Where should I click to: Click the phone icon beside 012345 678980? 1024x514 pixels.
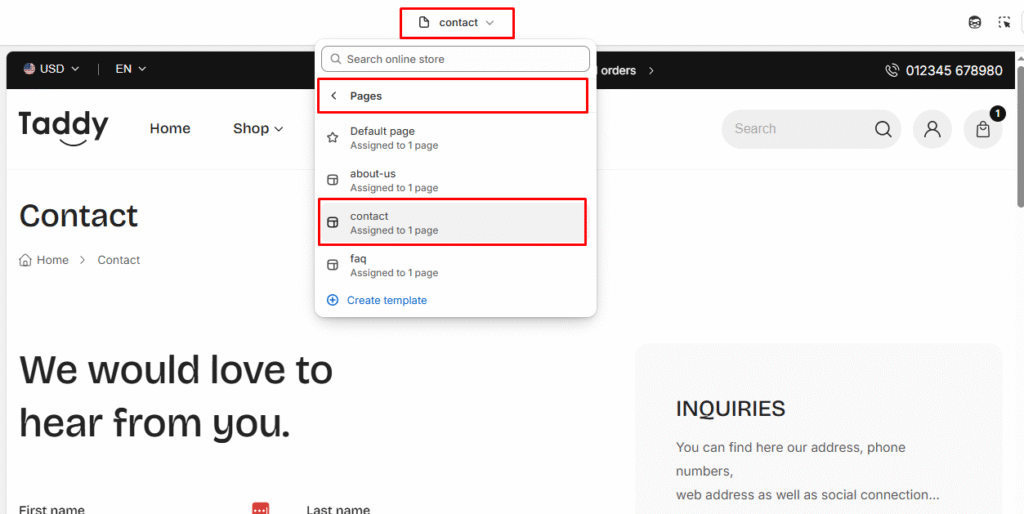[892, 70]
